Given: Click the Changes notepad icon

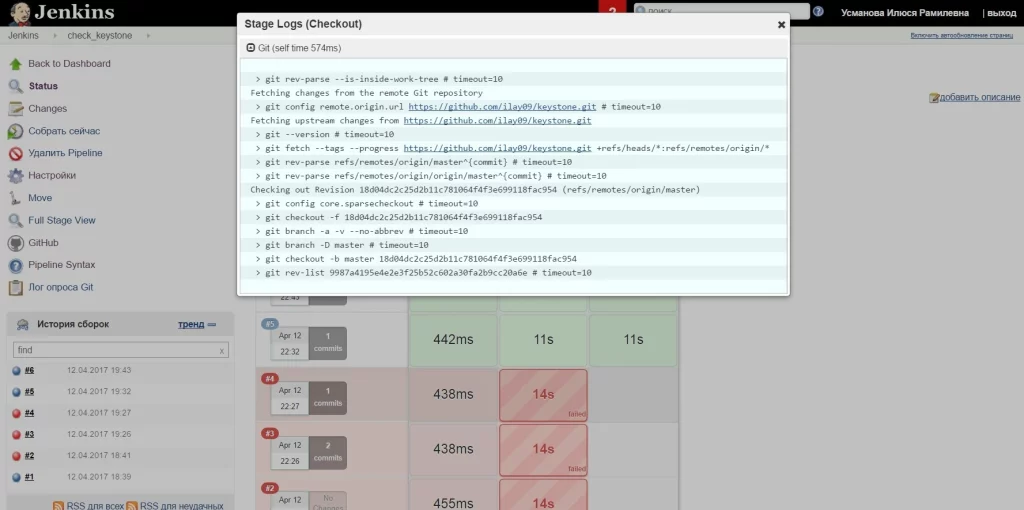Looking at the screenshot, I should [x=16, y=109].
